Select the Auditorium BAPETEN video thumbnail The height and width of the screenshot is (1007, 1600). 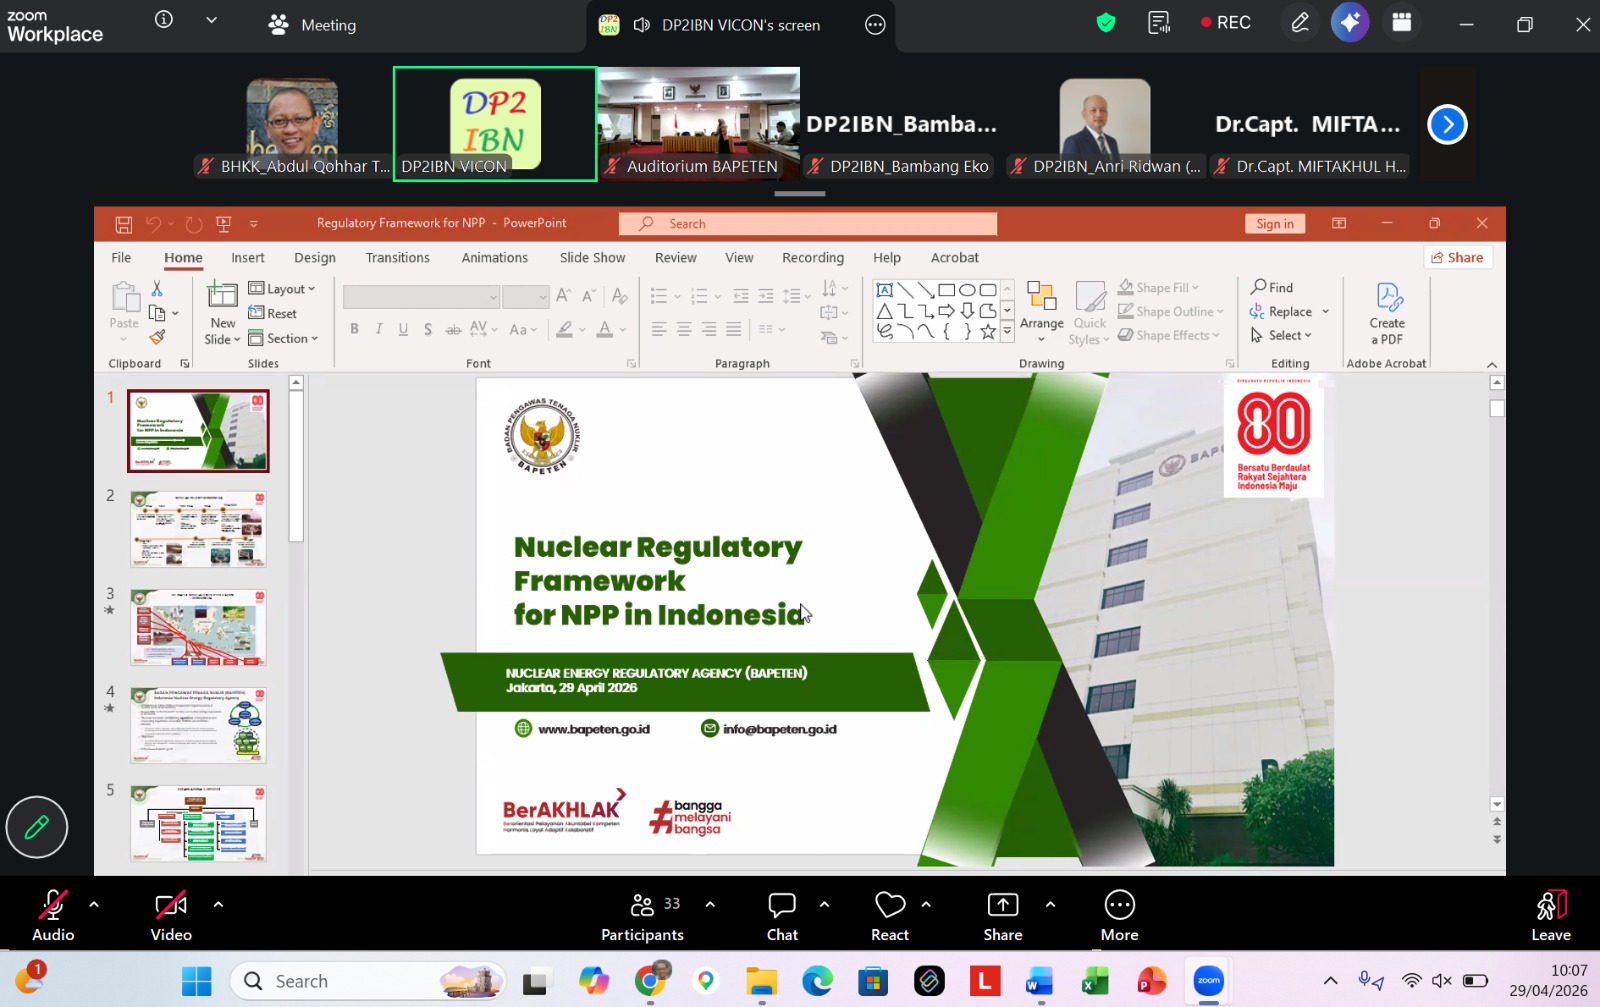(699, 122)
